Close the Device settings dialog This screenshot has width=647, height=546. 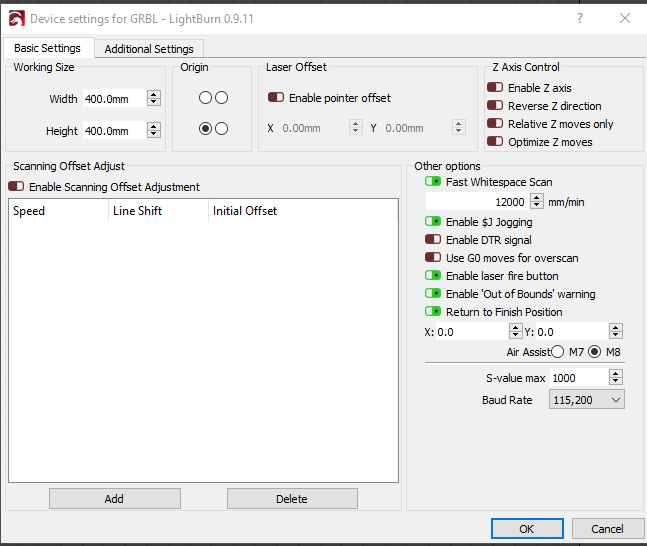click(625, 18)
